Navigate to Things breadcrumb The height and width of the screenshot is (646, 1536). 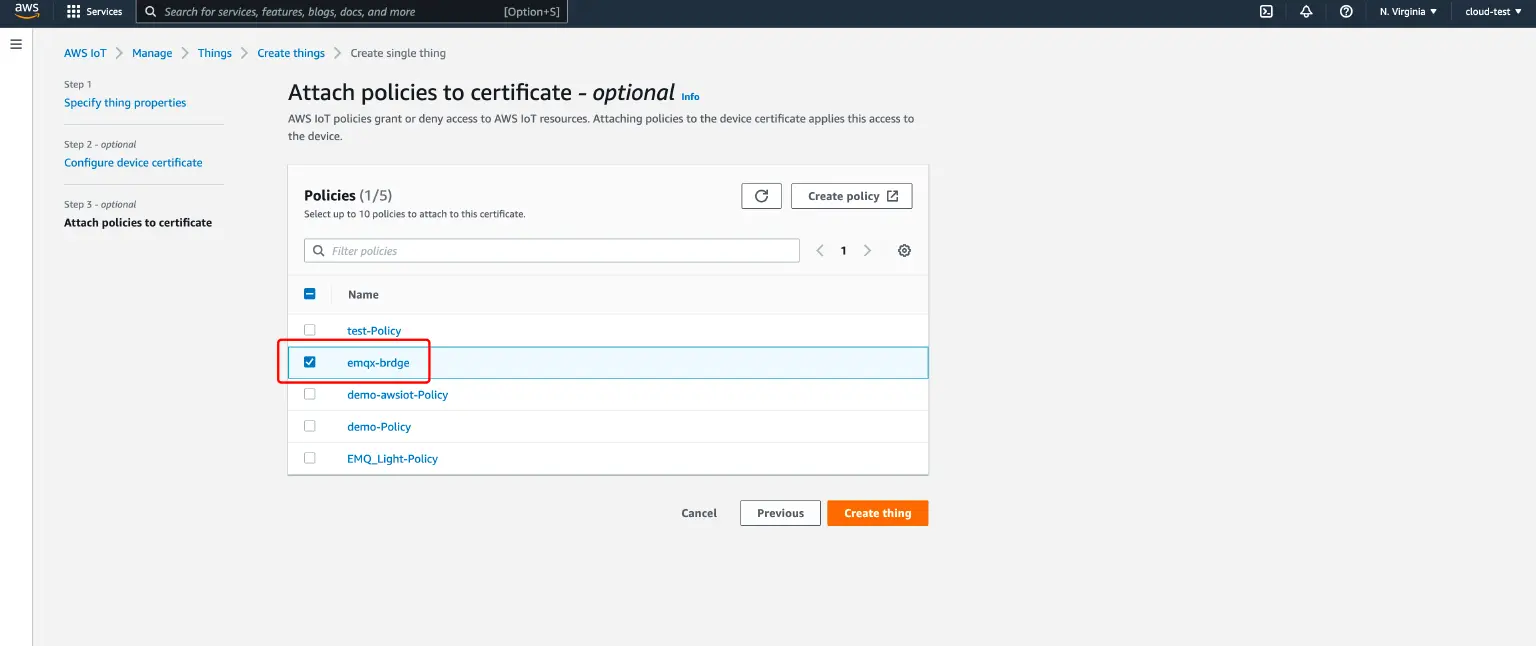point(214,53)
